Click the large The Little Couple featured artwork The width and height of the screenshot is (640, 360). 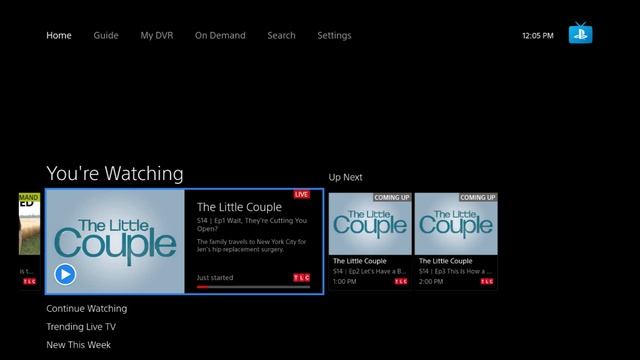click(115, 241)
